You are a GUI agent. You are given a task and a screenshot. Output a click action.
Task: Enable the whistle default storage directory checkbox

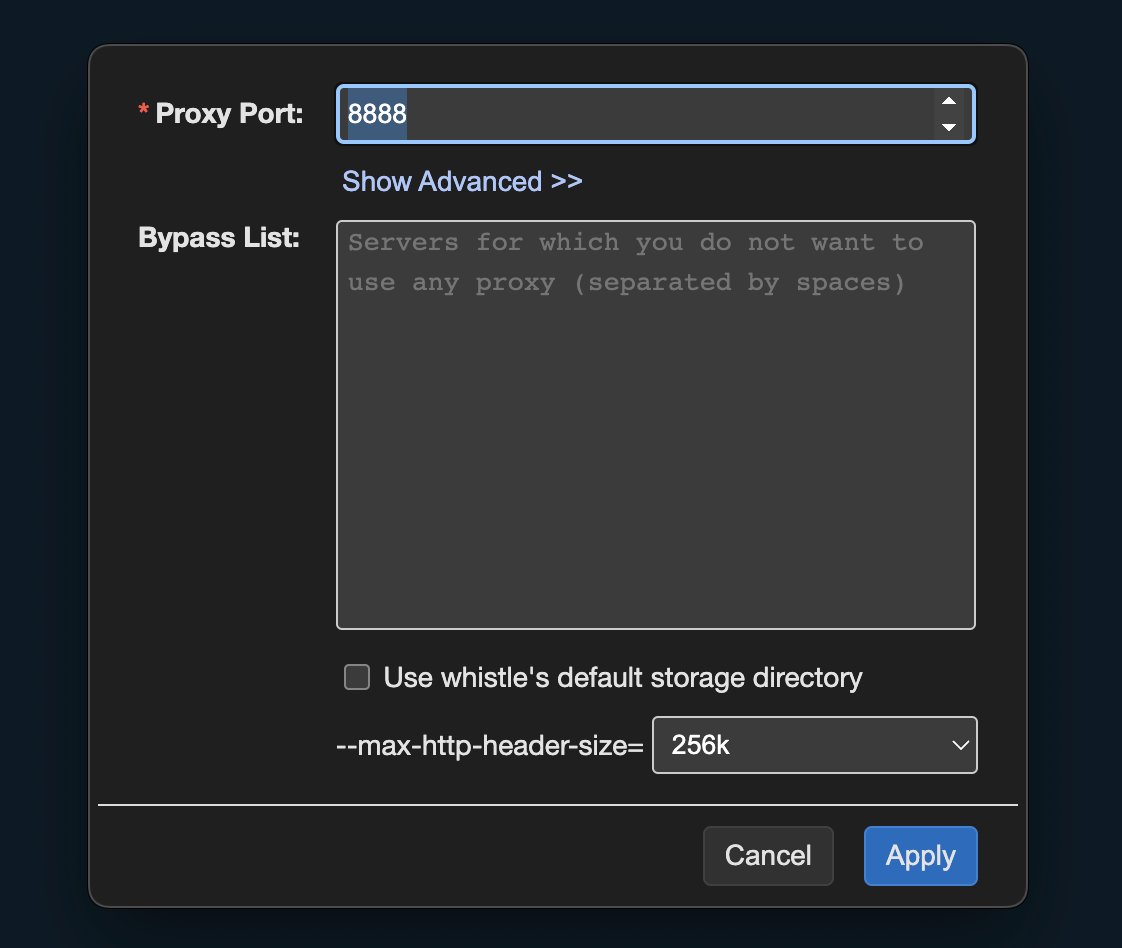click(x=357, y=678)
